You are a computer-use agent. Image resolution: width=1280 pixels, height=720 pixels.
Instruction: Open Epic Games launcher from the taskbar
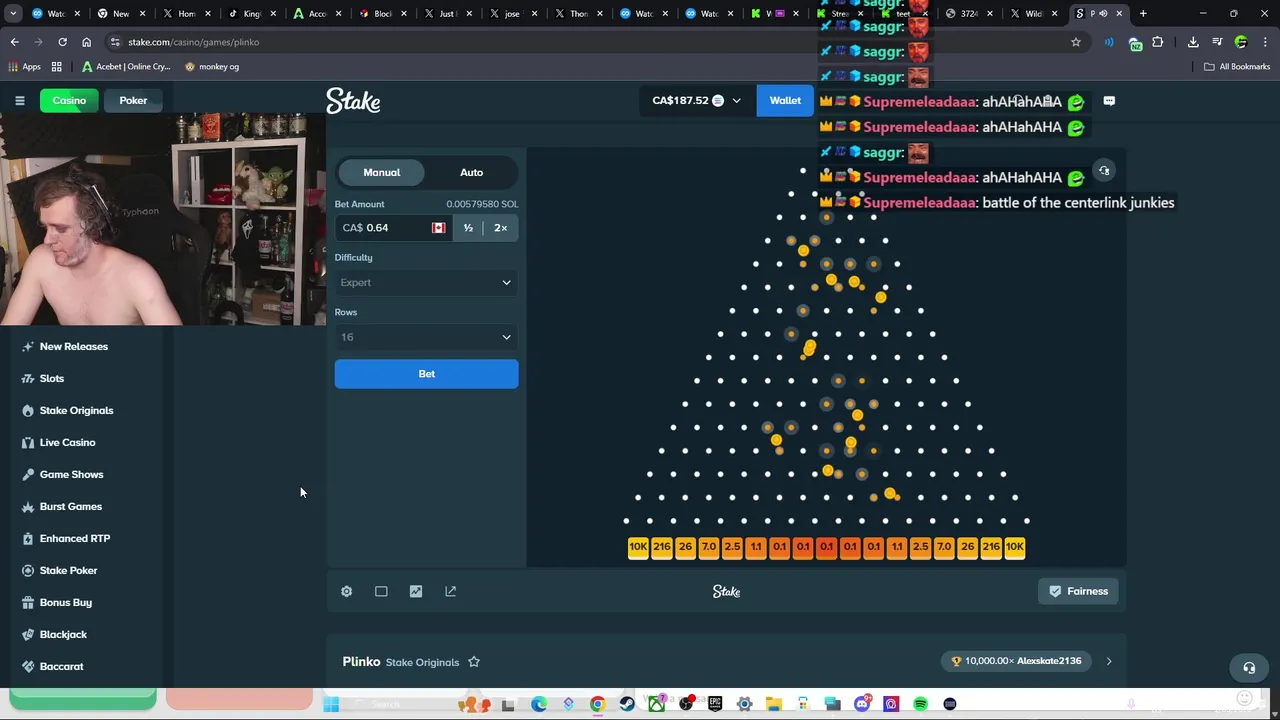pos(715,704)
